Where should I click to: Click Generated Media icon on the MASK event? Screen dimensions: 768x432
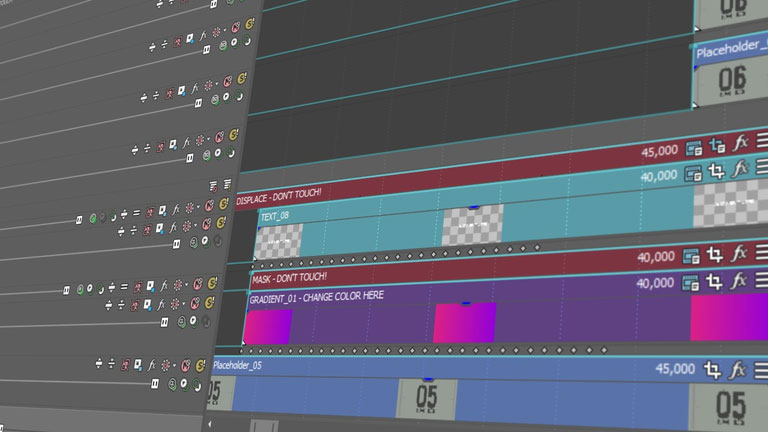click(691, 256)
